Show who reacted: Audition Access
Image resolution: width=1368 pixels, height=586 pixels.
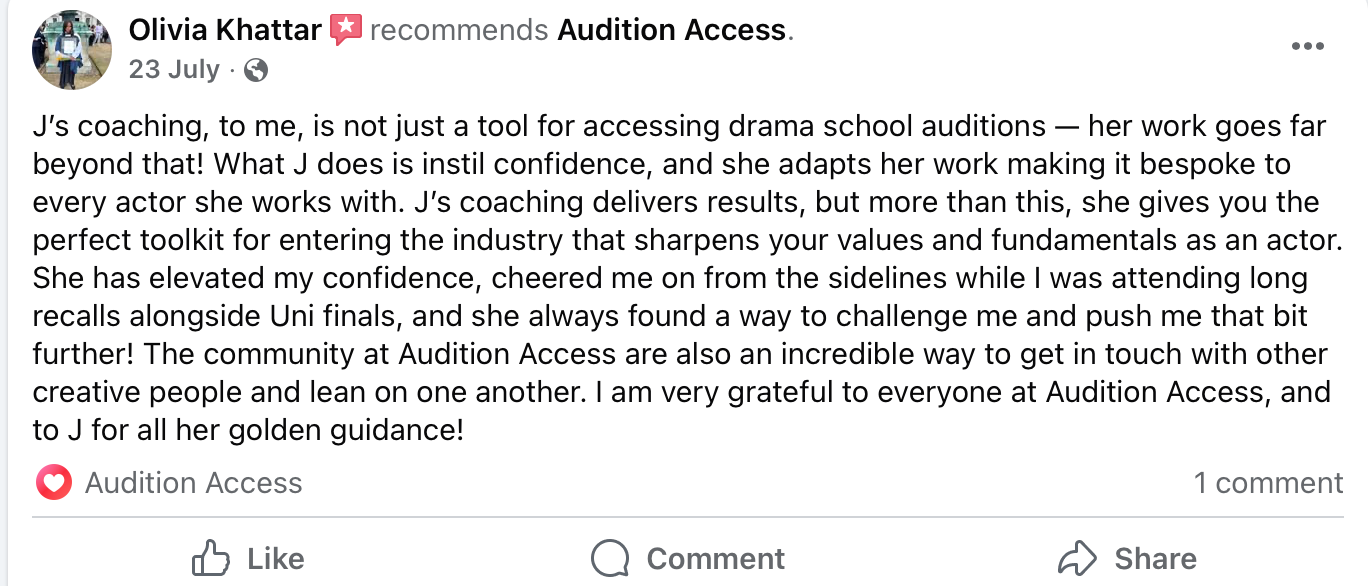tap(193, 484)
